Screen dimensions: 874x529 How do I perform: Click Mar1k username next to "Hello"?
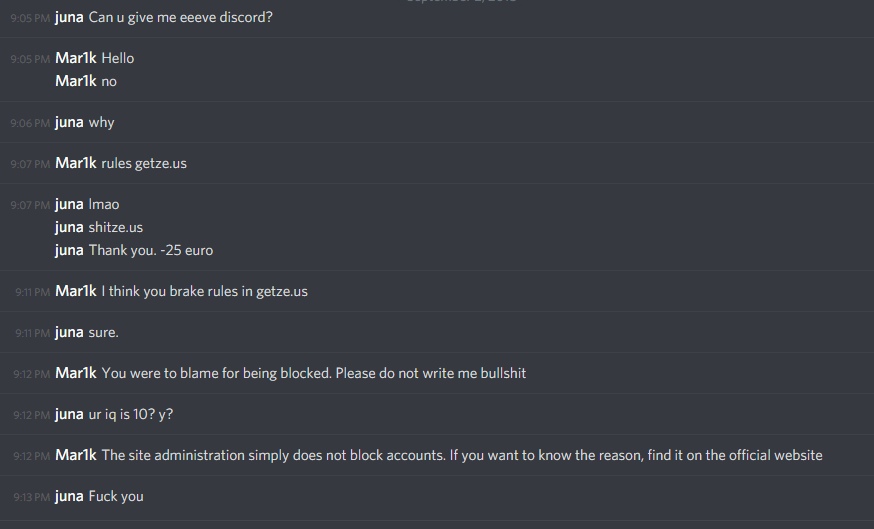[76, 58]
